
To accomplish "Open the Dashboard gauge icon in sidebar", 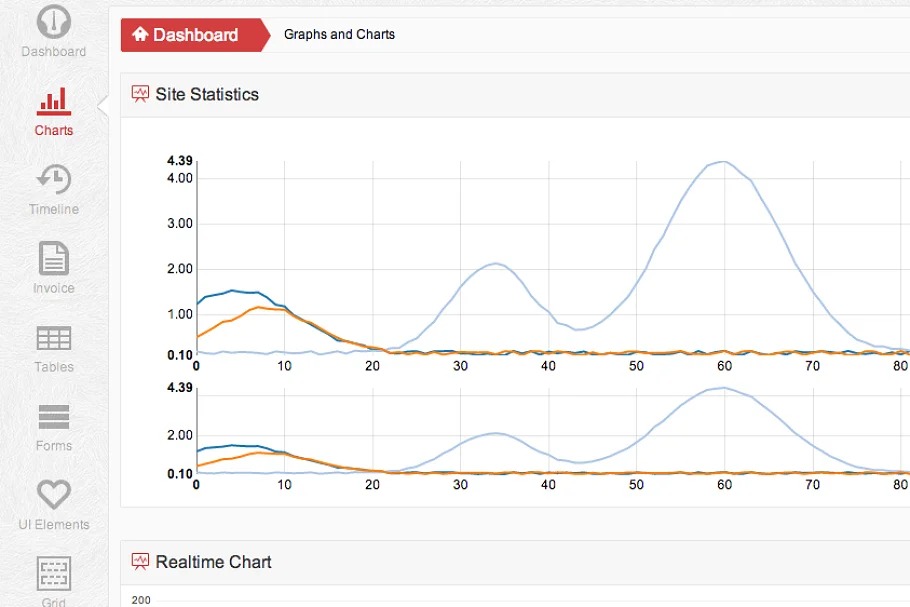I will 53,22.
